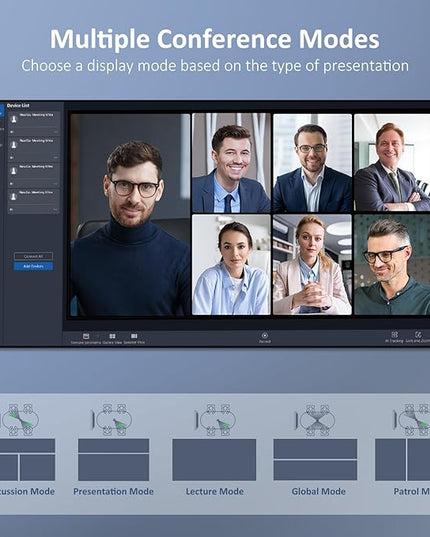The image size is (430, 537).
Task: Click the Lecture Mode table diagram icon
Action: (x=216, y=420)
